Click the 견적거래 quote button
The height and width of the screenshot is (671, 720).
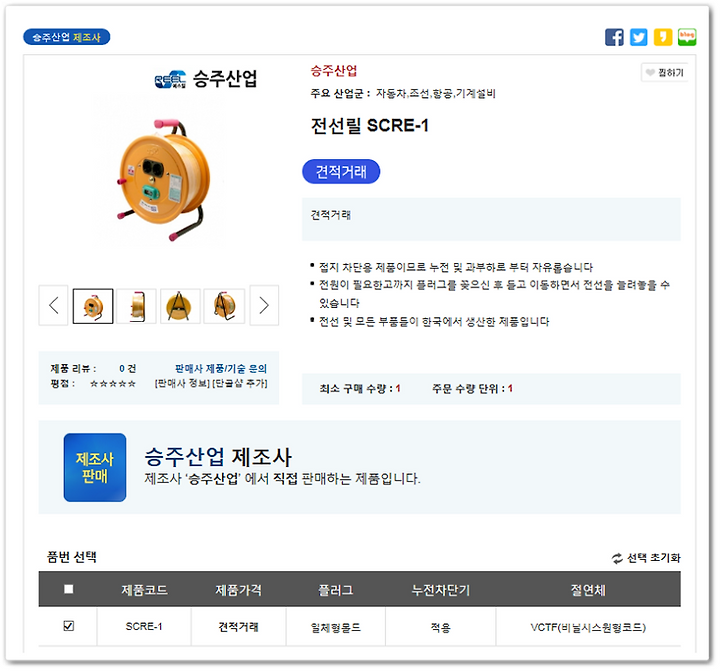point(341,172)
